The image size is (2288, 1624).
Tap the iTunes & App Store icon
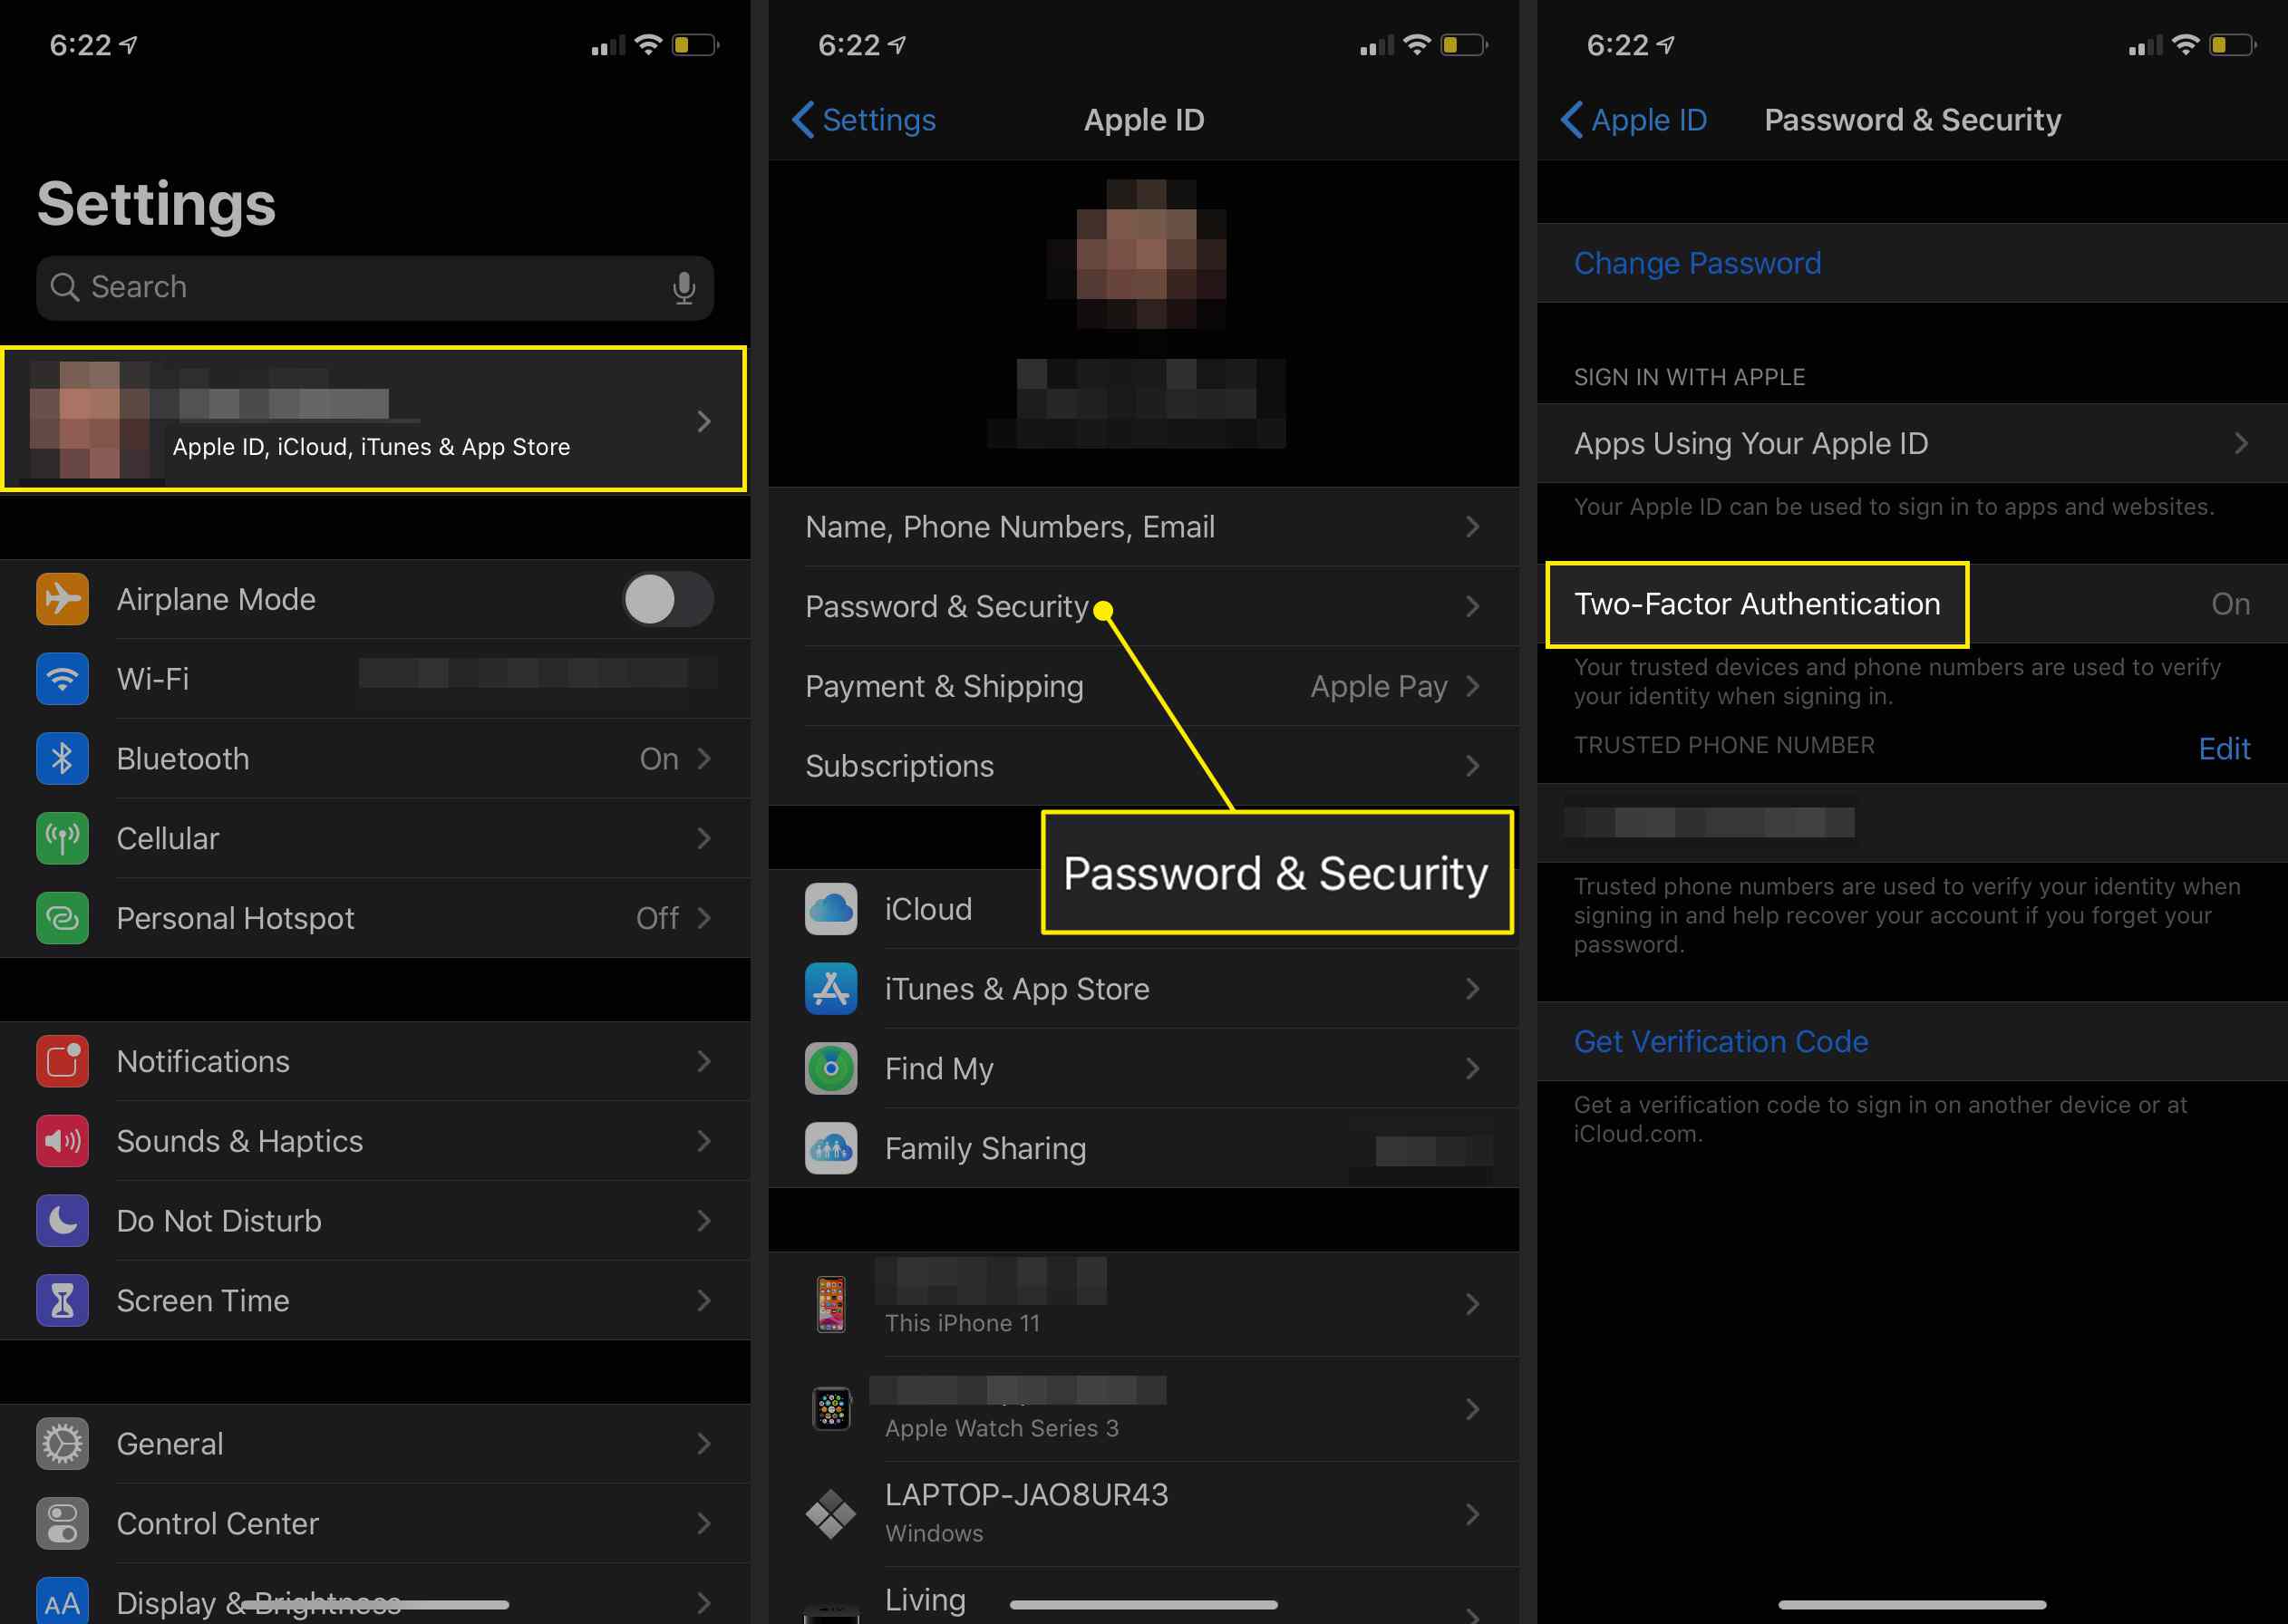pyautogui.click(x=831, y=989)
